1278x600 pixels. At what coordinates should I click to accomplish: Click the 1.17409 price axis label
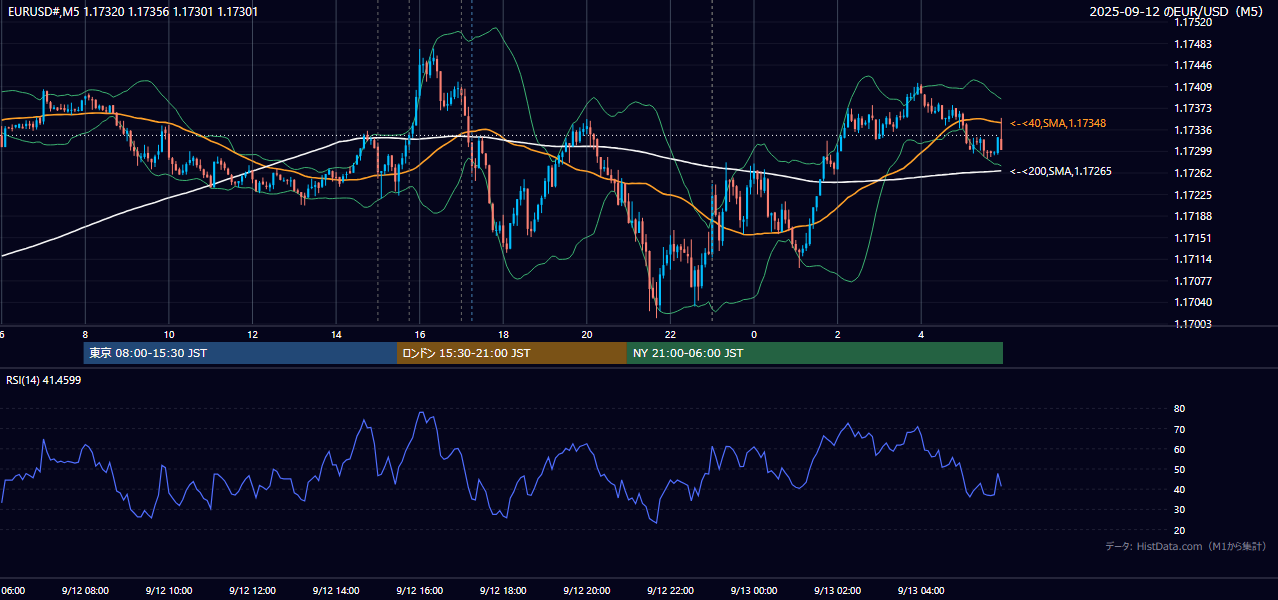pyautogui.click(x=1193, y=87)
